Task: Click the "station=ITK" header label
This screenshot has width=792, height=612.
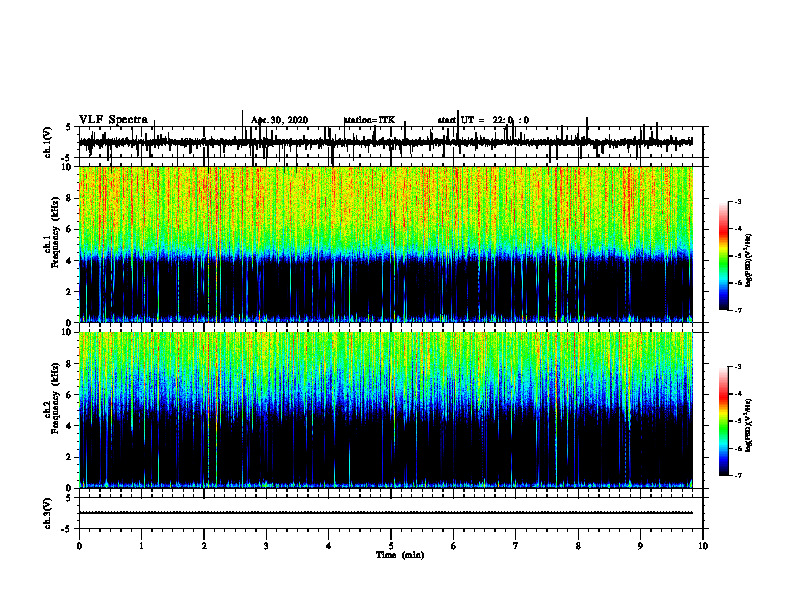Action: click(x=369, y=120)
